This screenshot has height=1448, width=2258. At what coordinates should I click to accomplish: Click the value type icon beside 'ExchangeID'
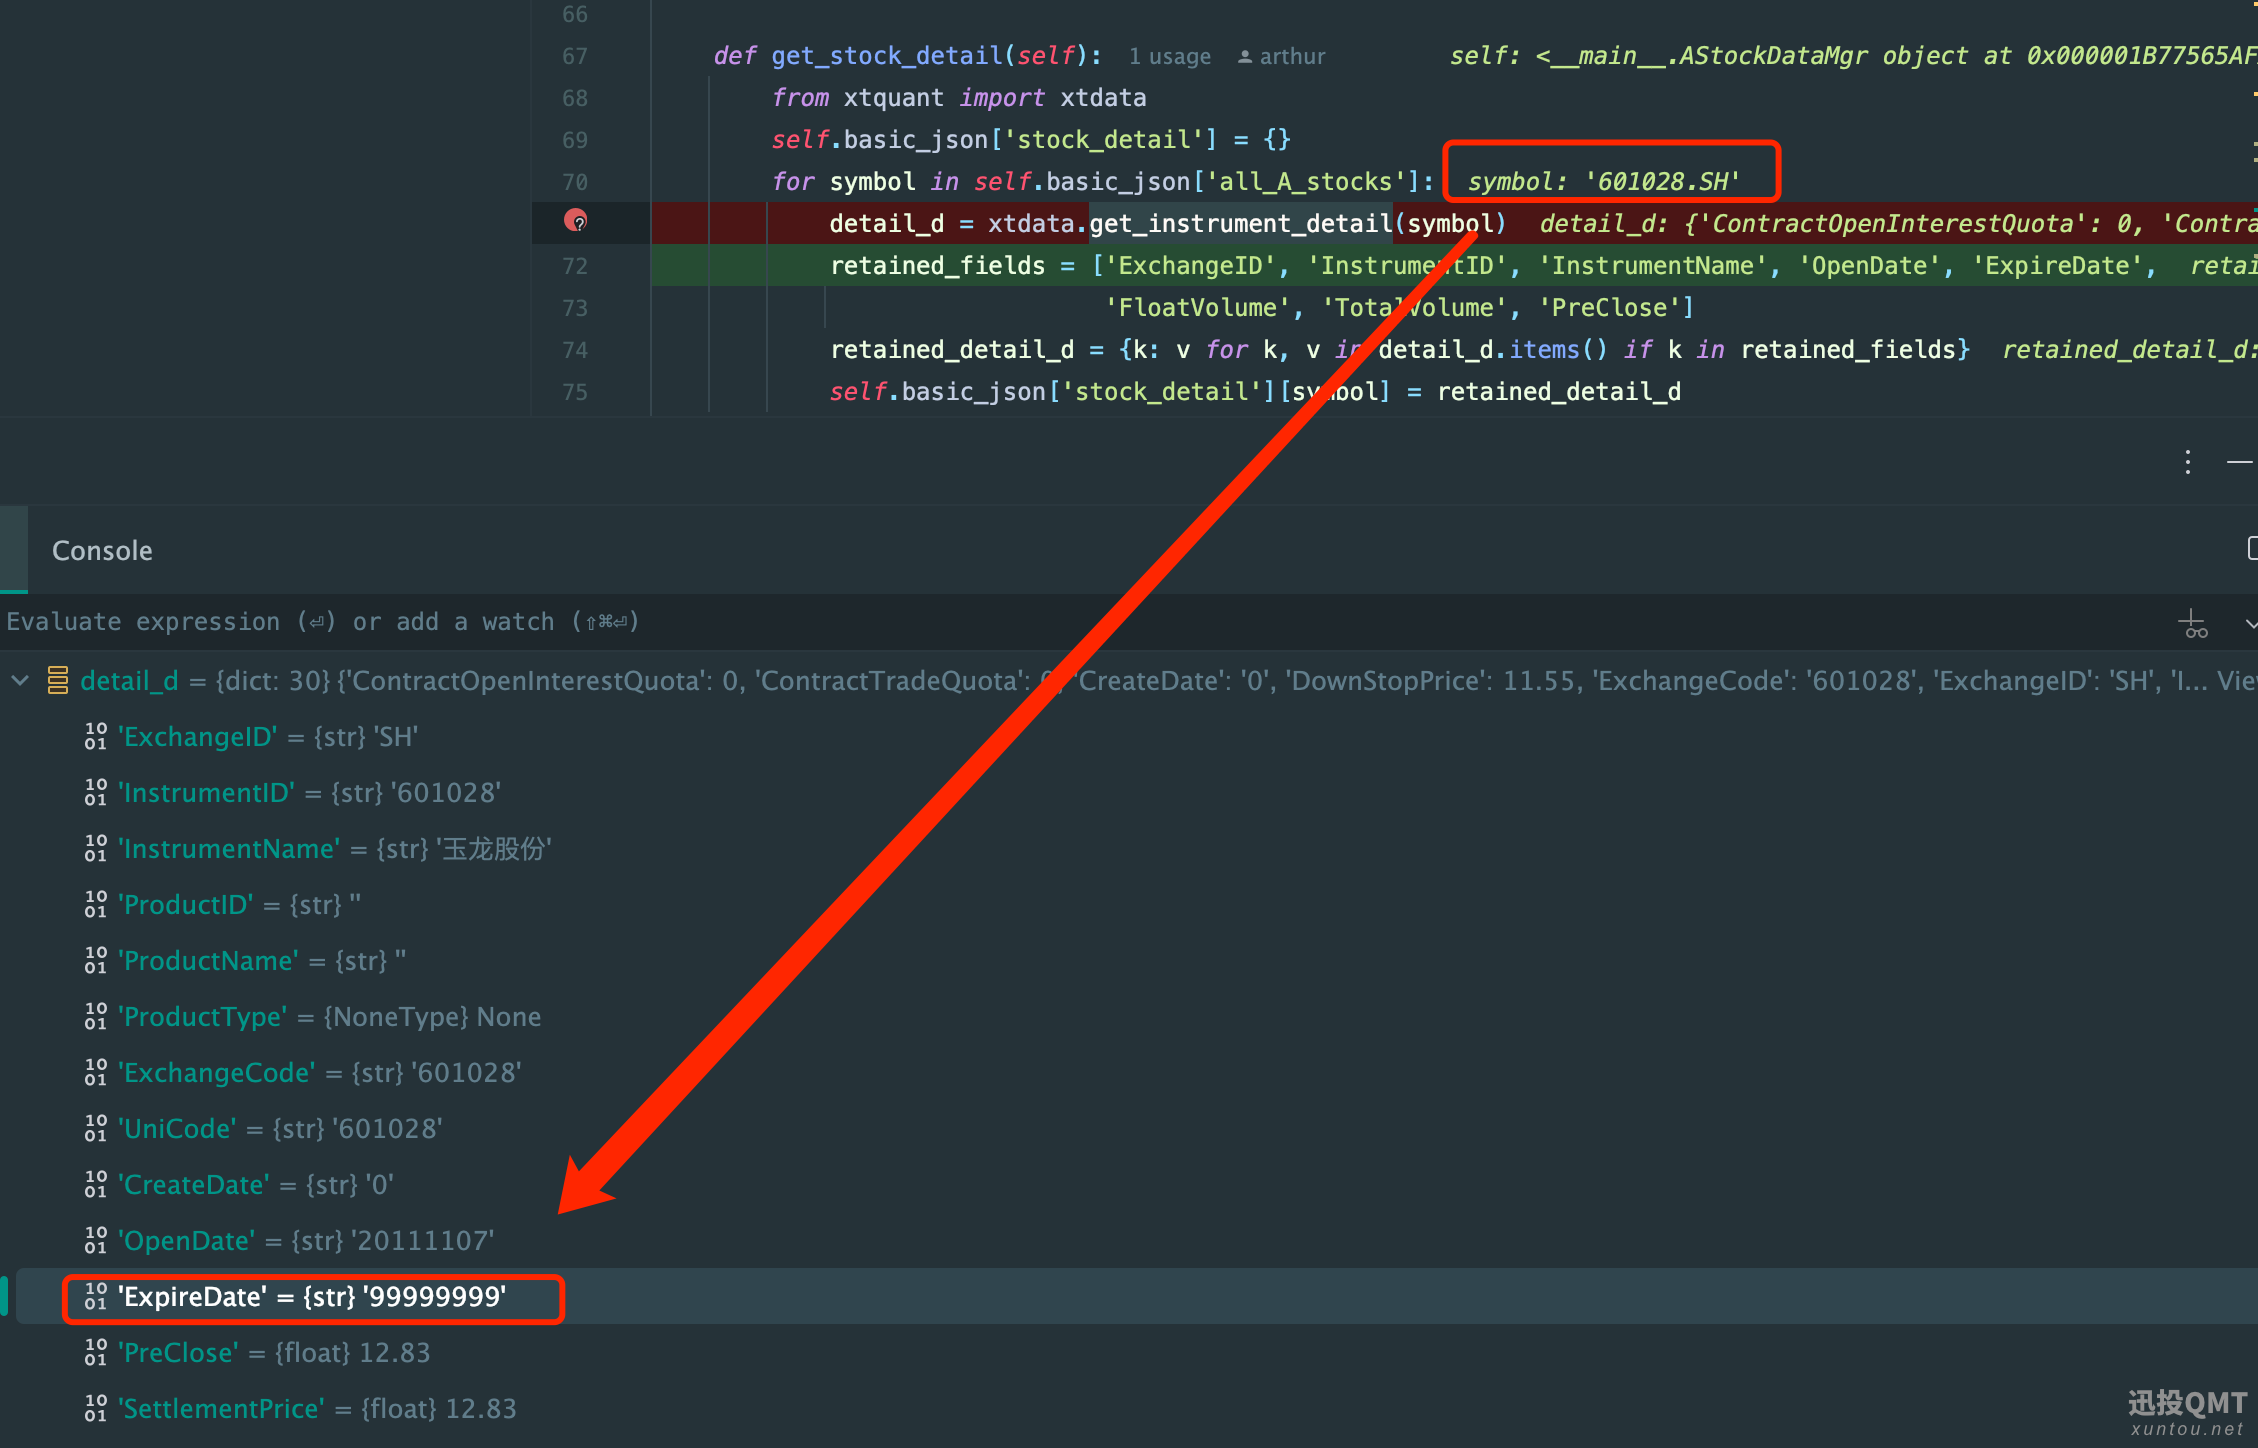click(x=95, y=737)
